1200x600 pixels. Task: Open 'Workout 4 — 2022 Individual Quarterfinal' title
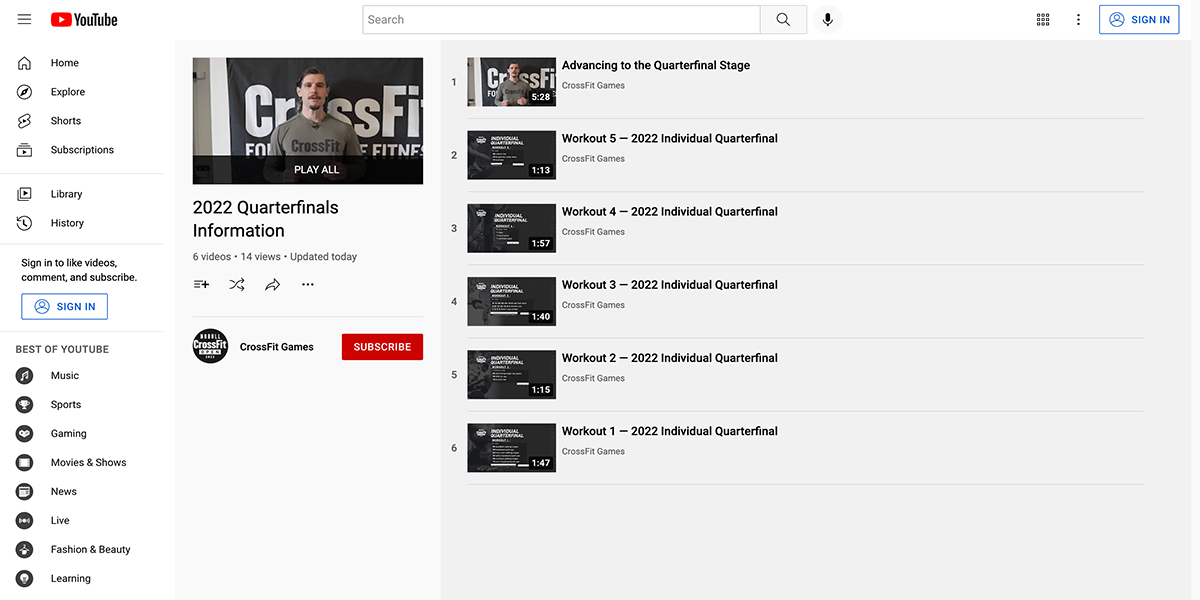pos(670,211)
